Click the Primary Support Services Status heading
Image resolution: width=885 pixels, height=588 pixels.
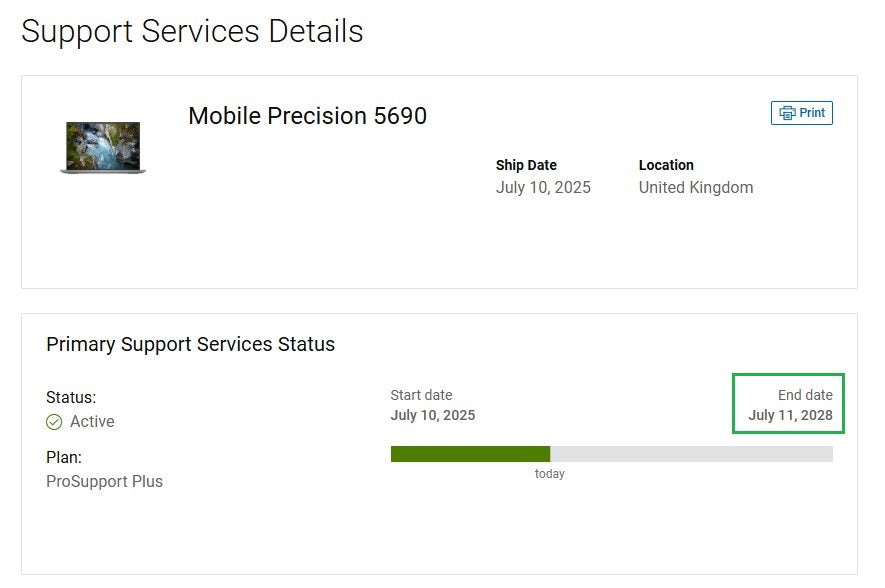click(x=190, y=344)
